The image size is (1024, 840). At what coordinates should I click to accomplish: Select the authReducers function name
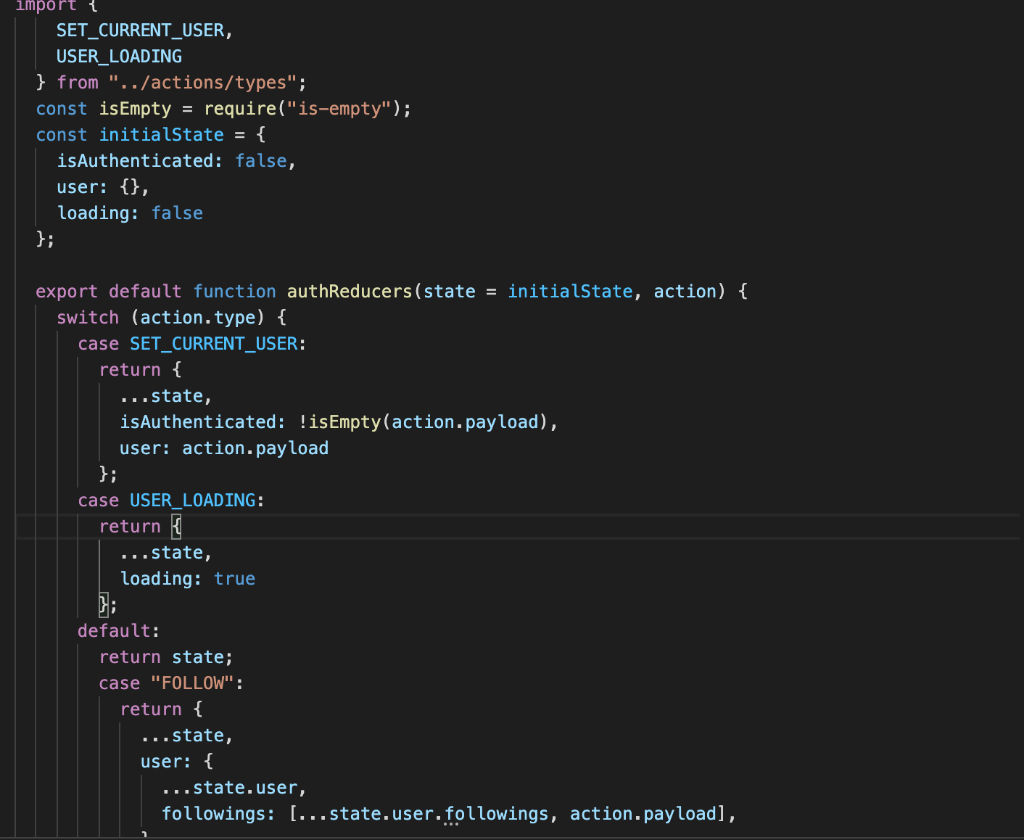coord(346,291)
